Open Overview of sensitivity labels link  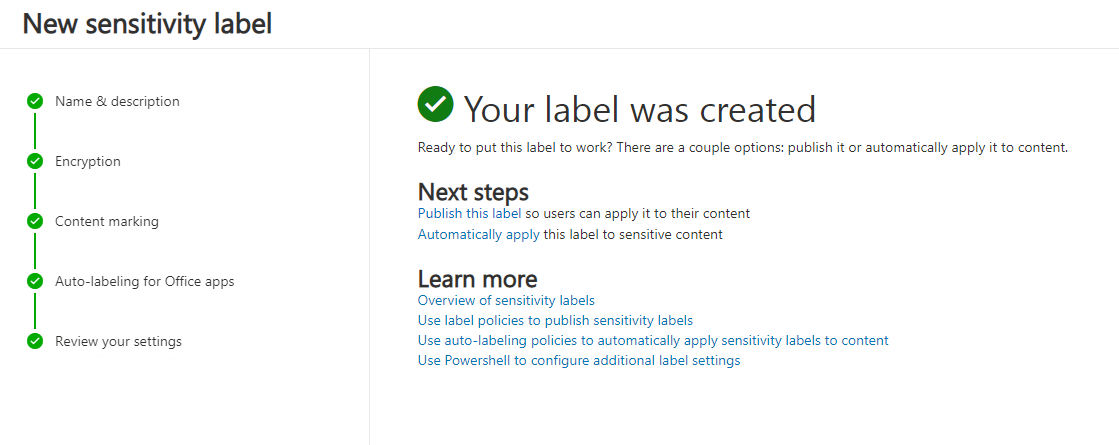pos(506,300)
